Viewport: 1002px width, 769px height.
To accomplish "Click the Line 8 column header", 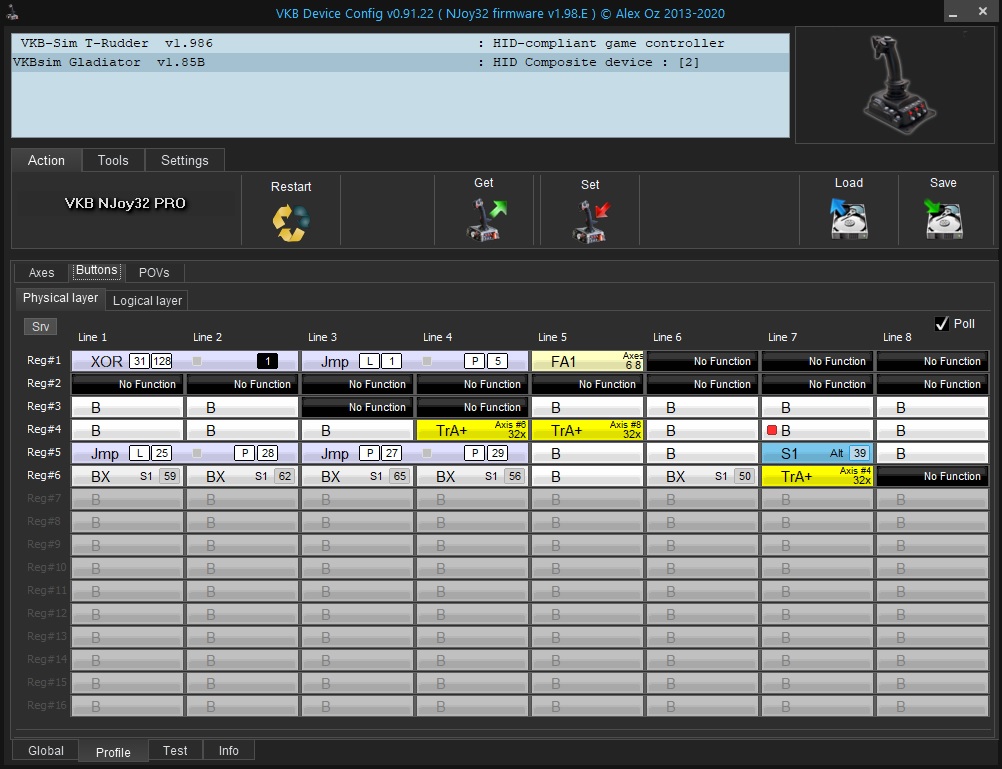I will [897, 337].
